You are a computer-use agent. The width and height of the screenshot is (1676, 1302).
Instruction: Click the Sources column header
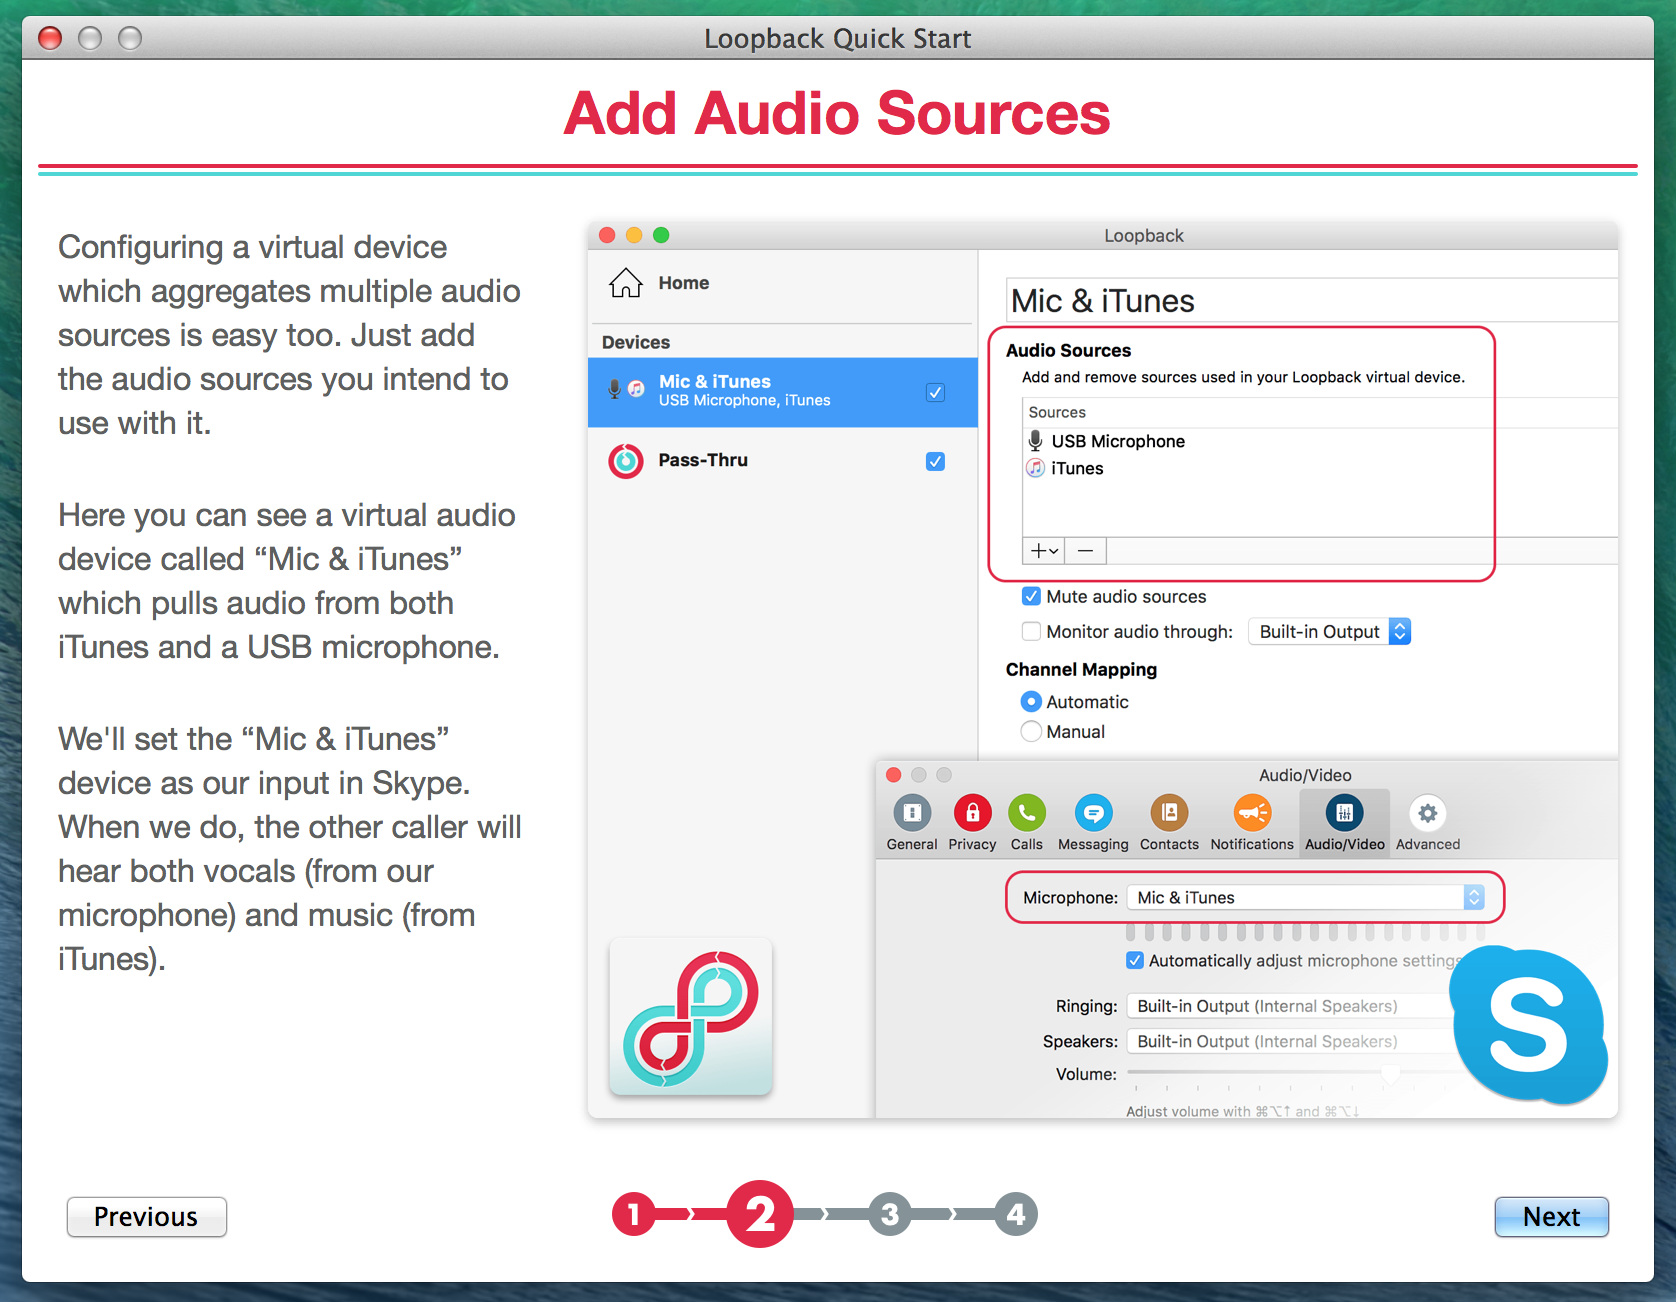tap(1057, 412)
